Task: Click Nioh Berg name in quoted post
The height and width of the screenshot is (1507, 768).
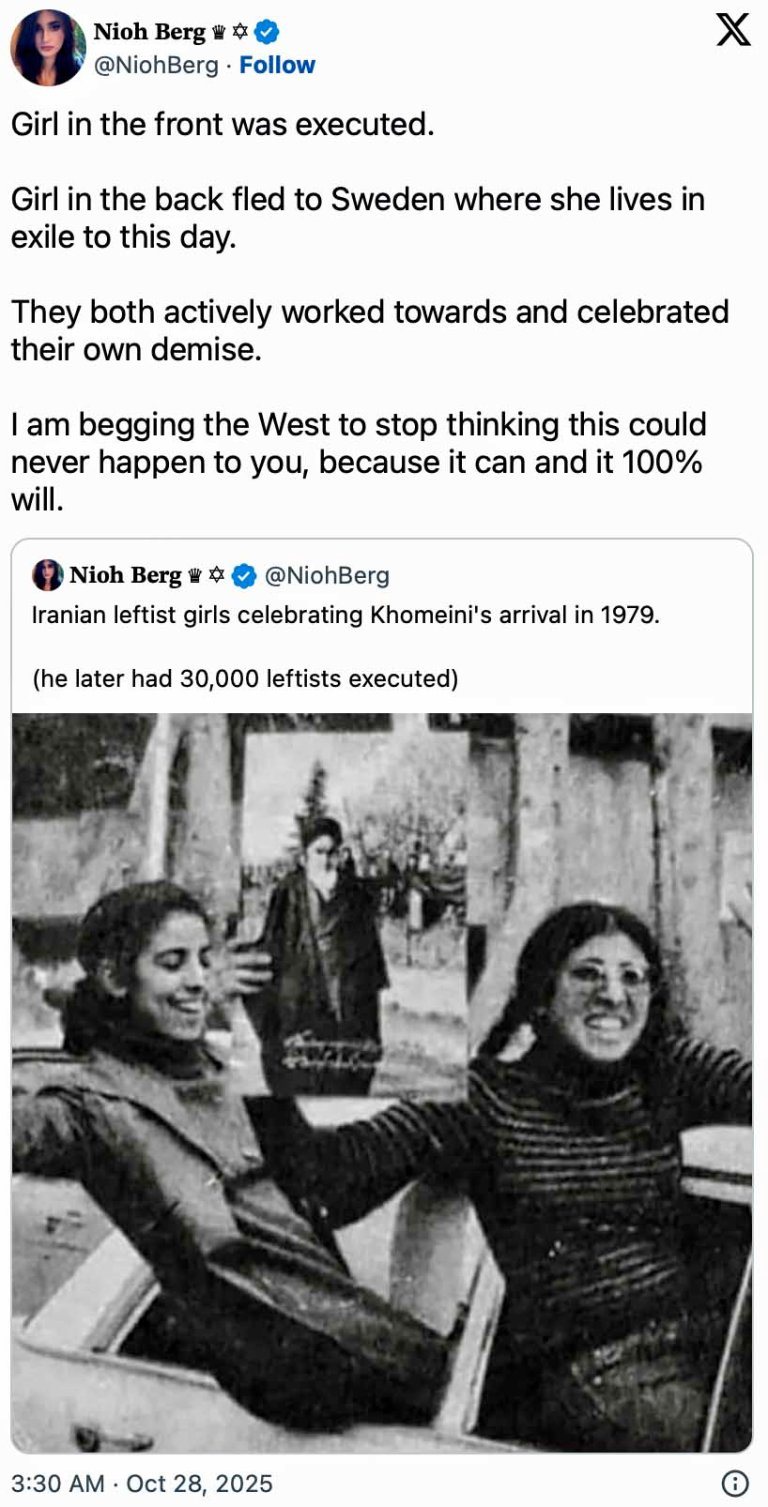Action: click(x=125, y=575)
